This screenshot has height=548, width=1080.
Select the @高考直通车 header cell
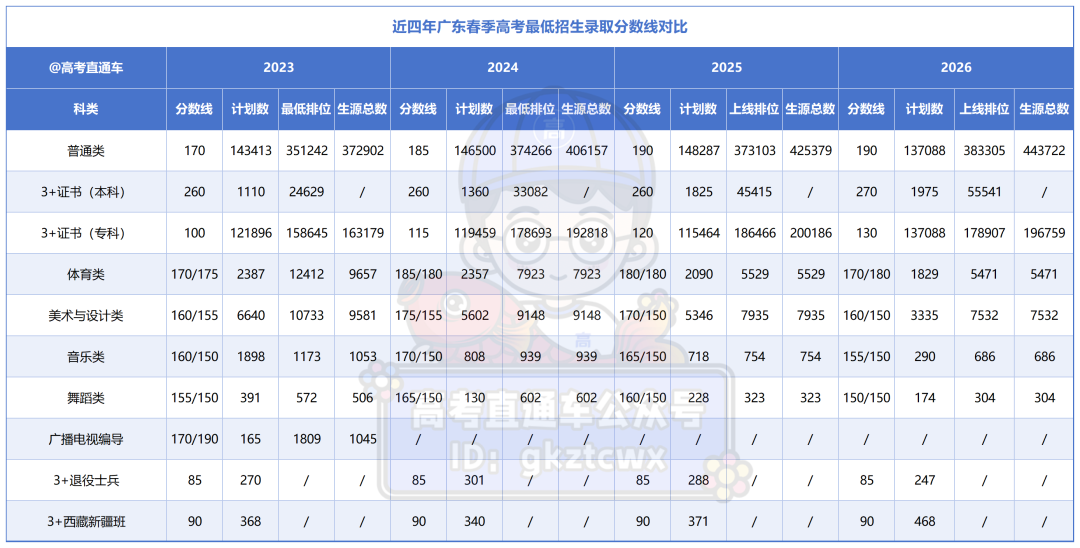click(86, 67)
